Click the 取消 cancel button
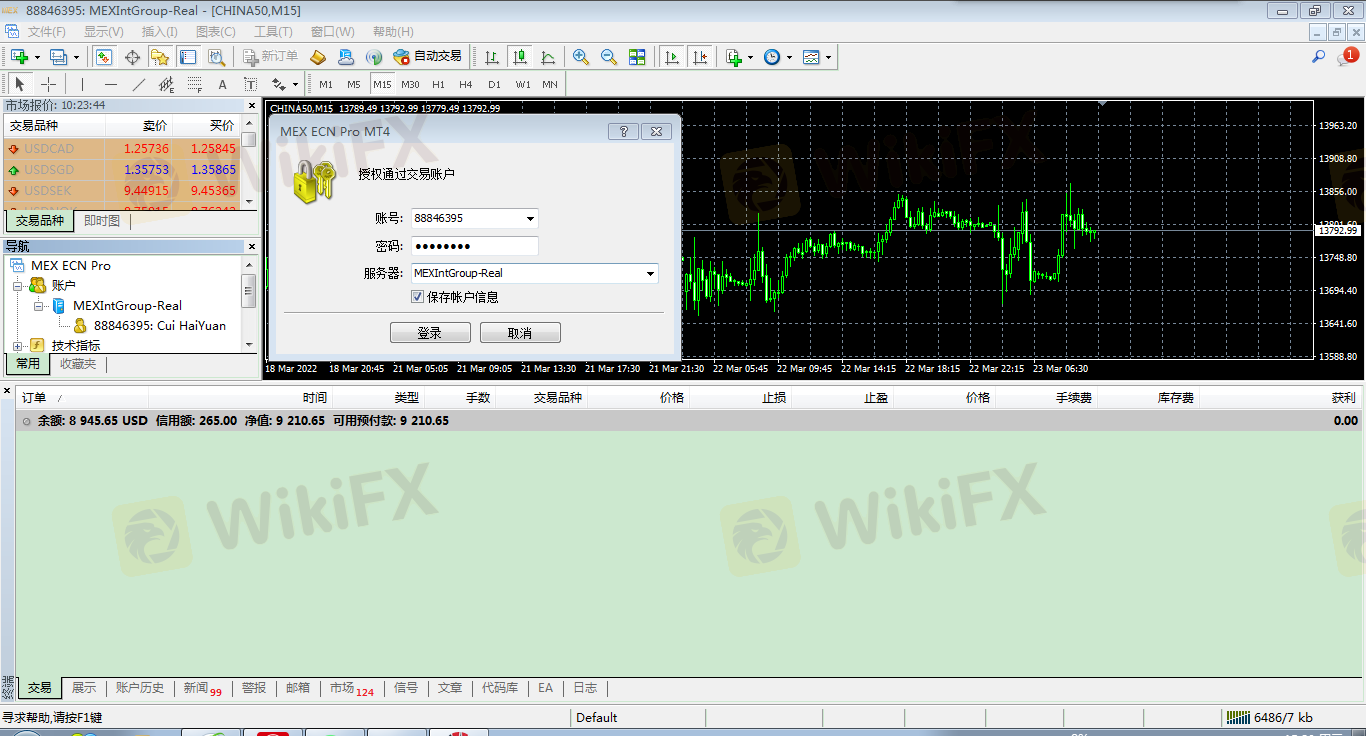The height and width of the screenshot is (736, 1366). [x=520, y=333]
